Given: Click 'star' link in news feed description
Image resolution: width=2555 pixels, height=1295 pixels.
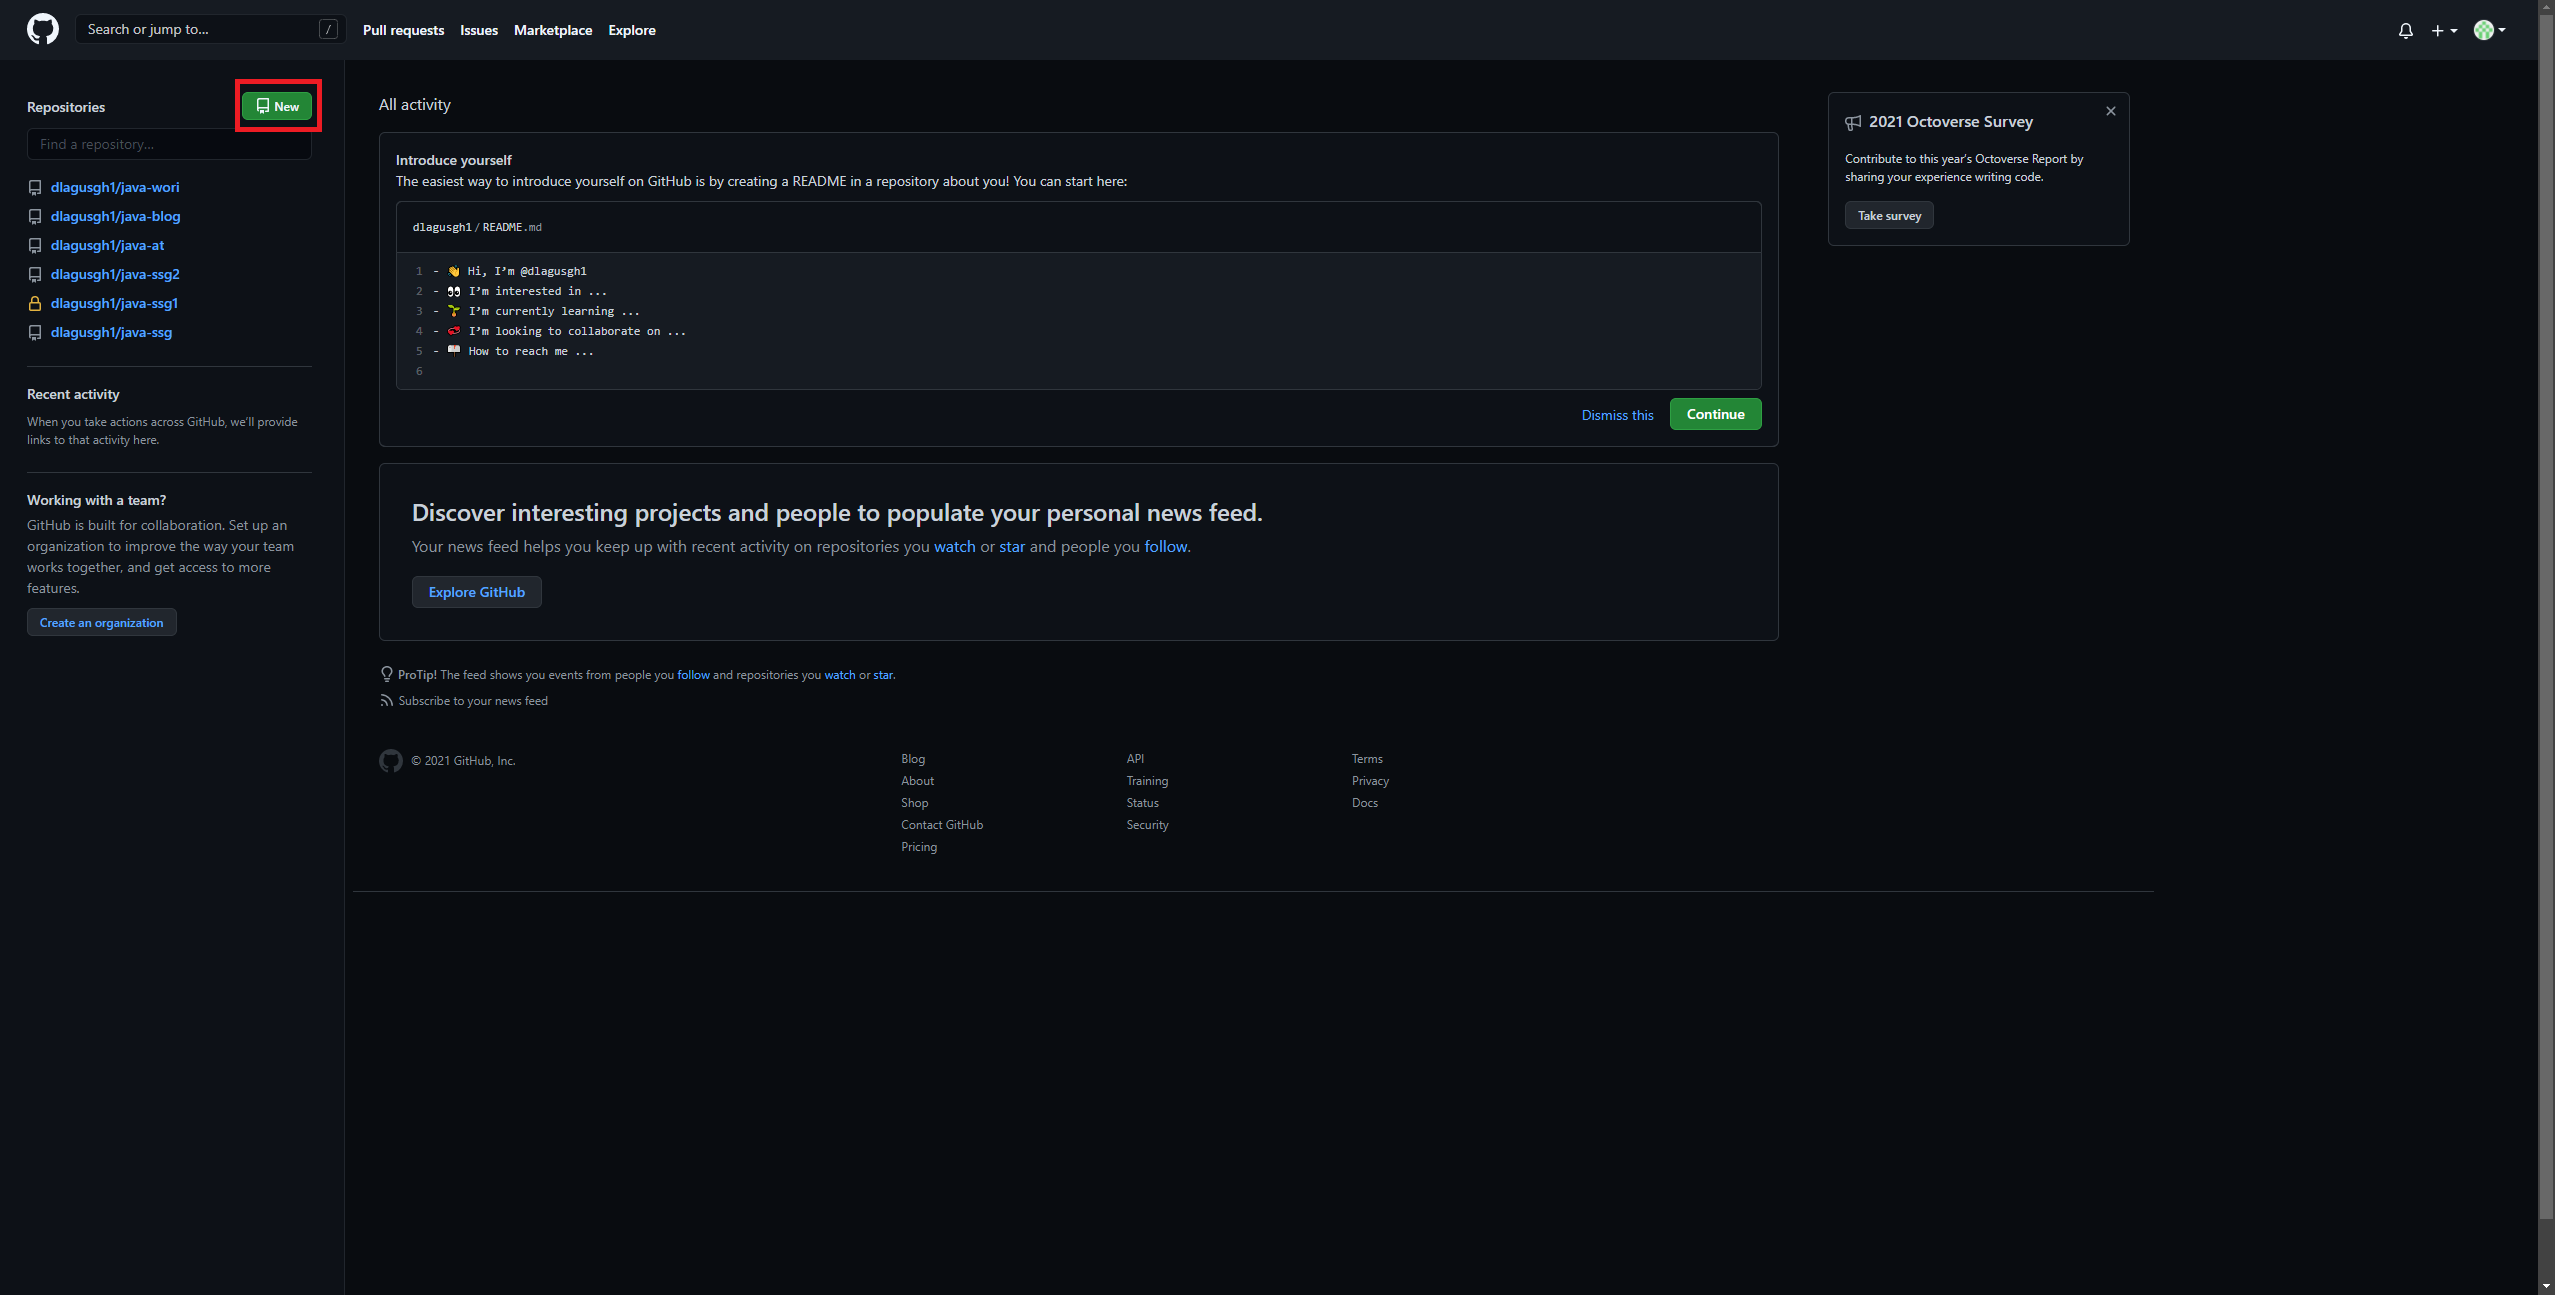Looking at the screenshot, I should pyautogui.click(x=1012, y=546).
